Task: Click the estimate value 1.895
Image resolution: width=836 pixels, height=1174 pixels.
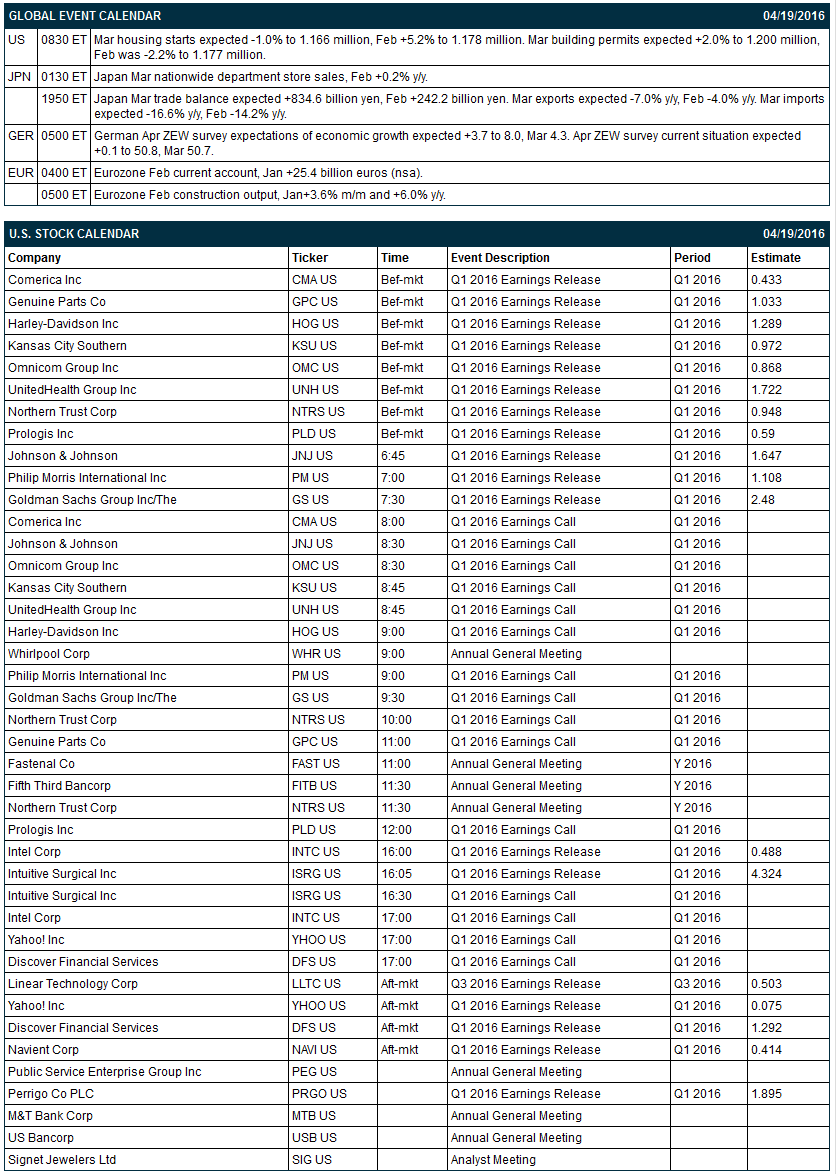Action: (766, 1093)
